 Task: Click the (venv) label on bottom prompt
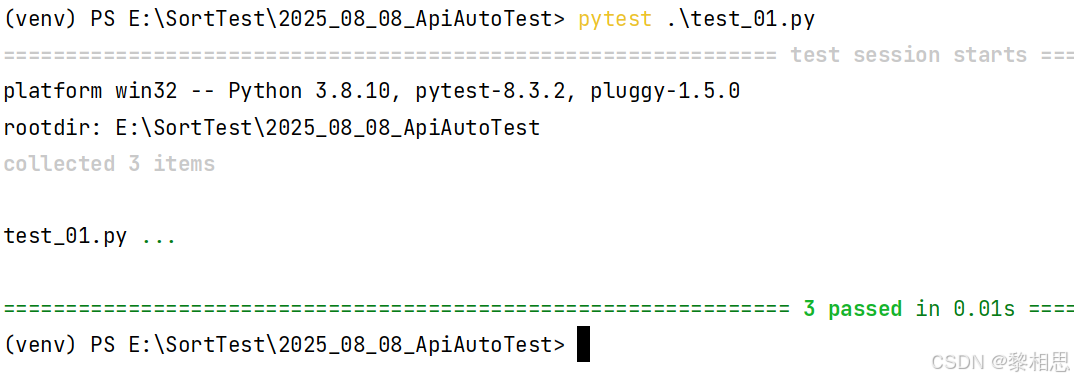tap(40, 345)
